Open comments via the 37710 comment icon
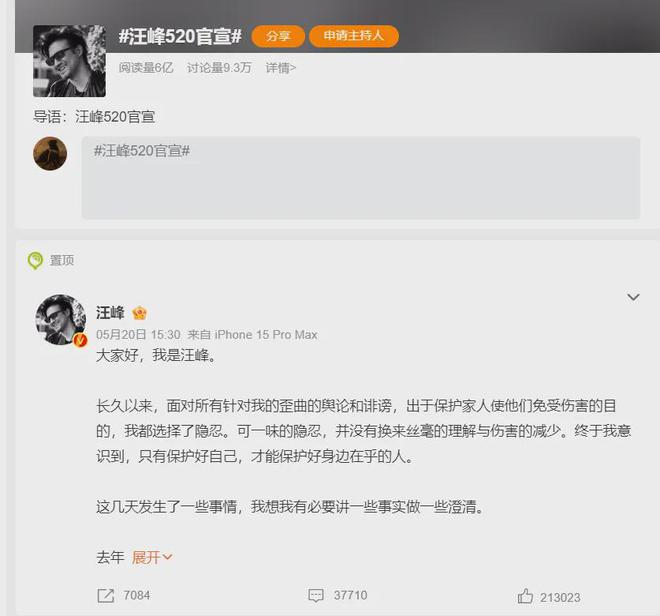Image resolution: width=660 pixels, height=616 pixels. [x=316, y=595]
